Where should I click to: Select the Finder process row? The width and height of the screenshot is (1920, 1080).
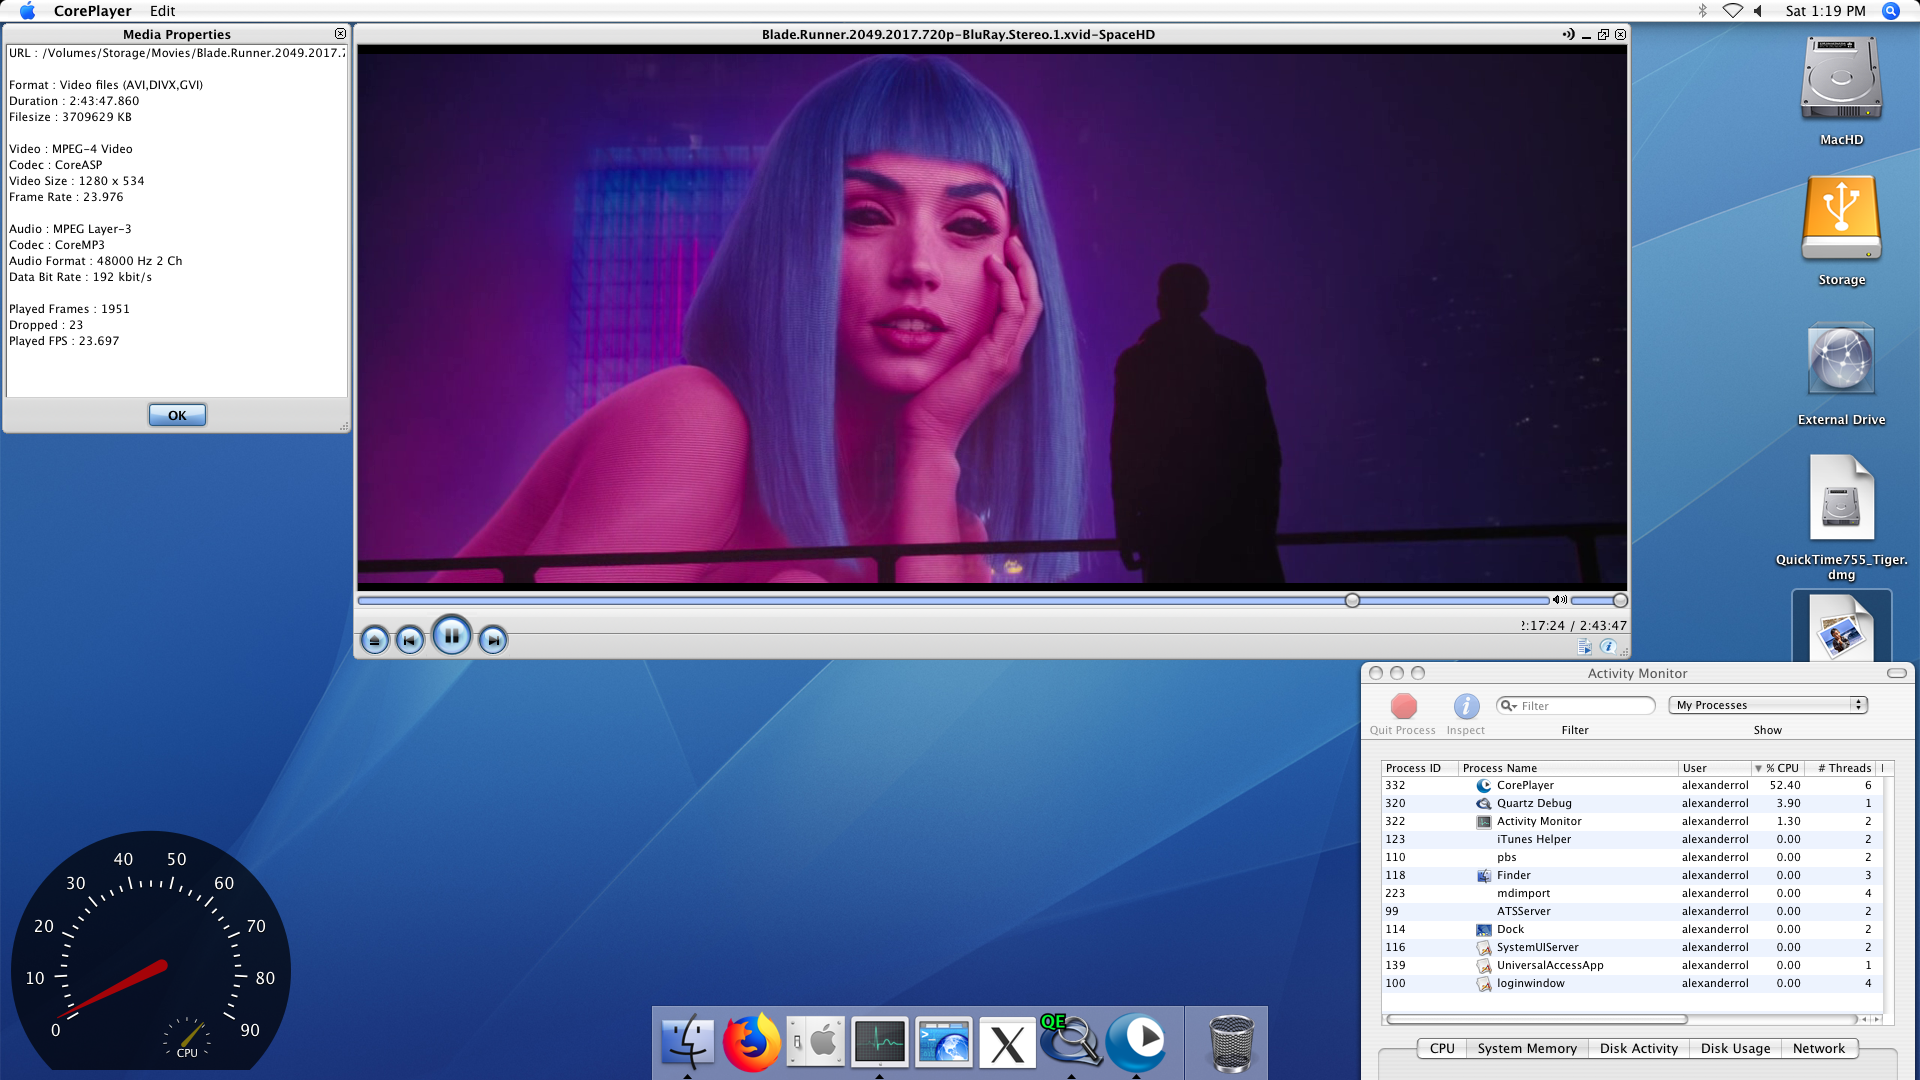(x=1631, y=875)
